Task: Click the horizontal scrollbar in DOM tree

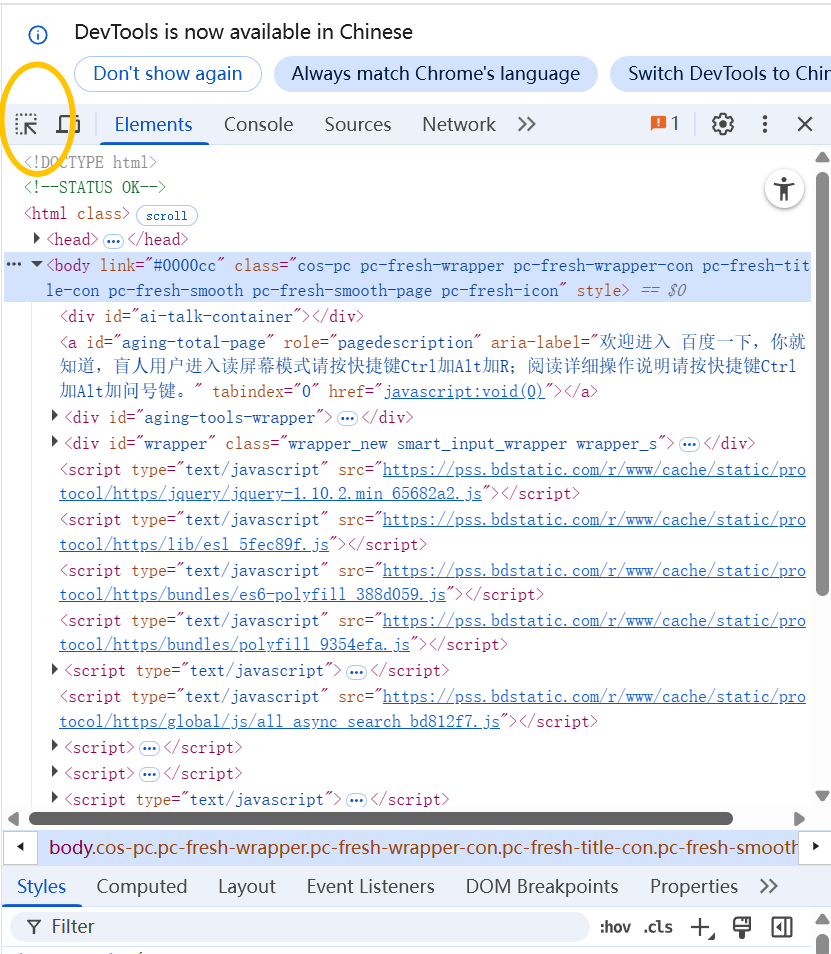Action: coord(381,818)
